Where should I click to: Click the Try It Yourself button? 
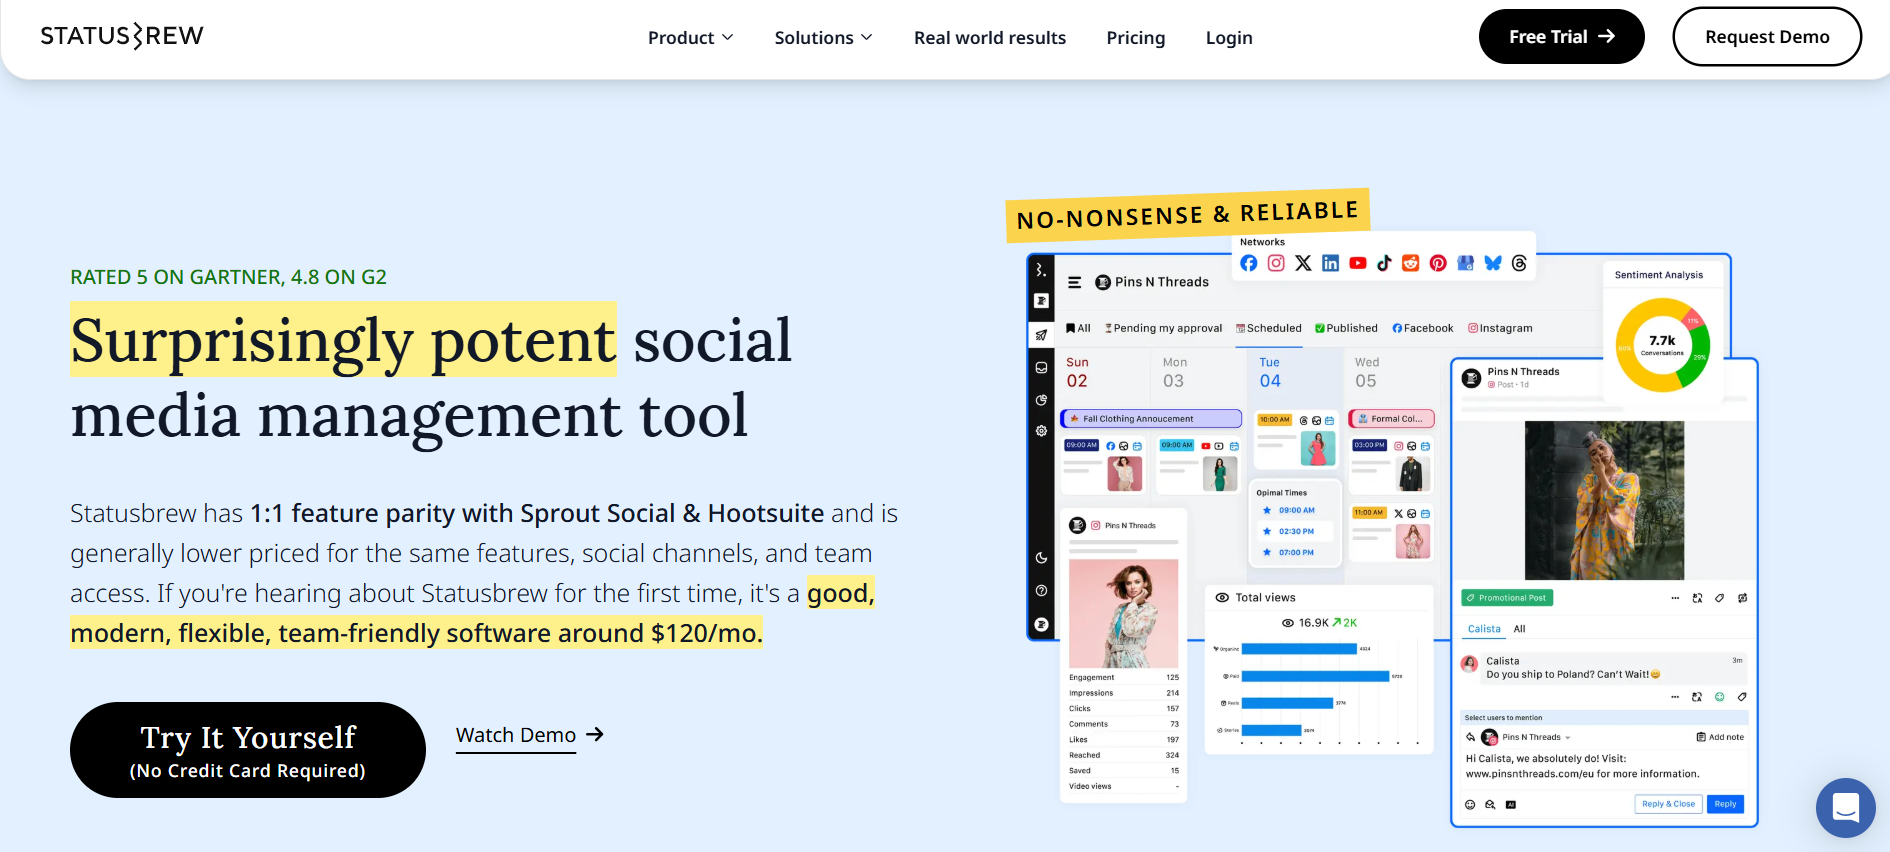click(x=248, y=750)
